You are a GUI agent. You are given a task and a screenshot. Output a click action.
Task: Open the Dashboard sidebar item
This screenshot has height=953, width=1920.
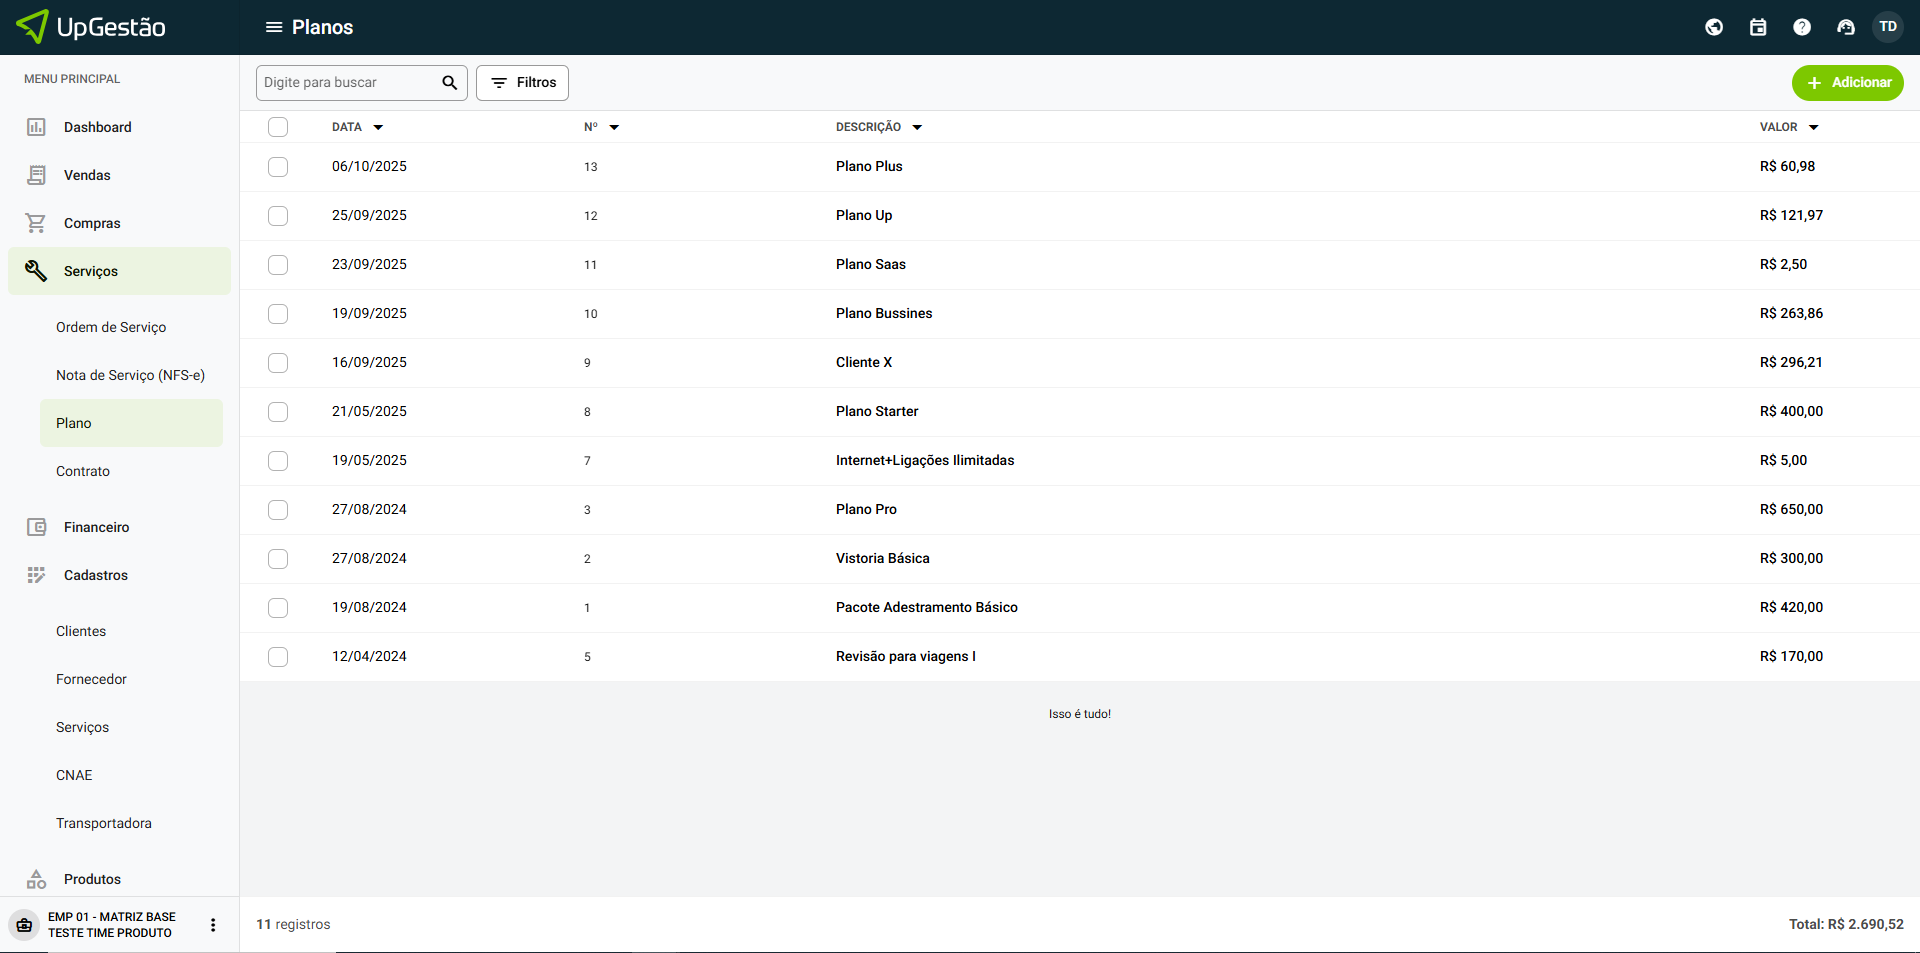point(97,127)
